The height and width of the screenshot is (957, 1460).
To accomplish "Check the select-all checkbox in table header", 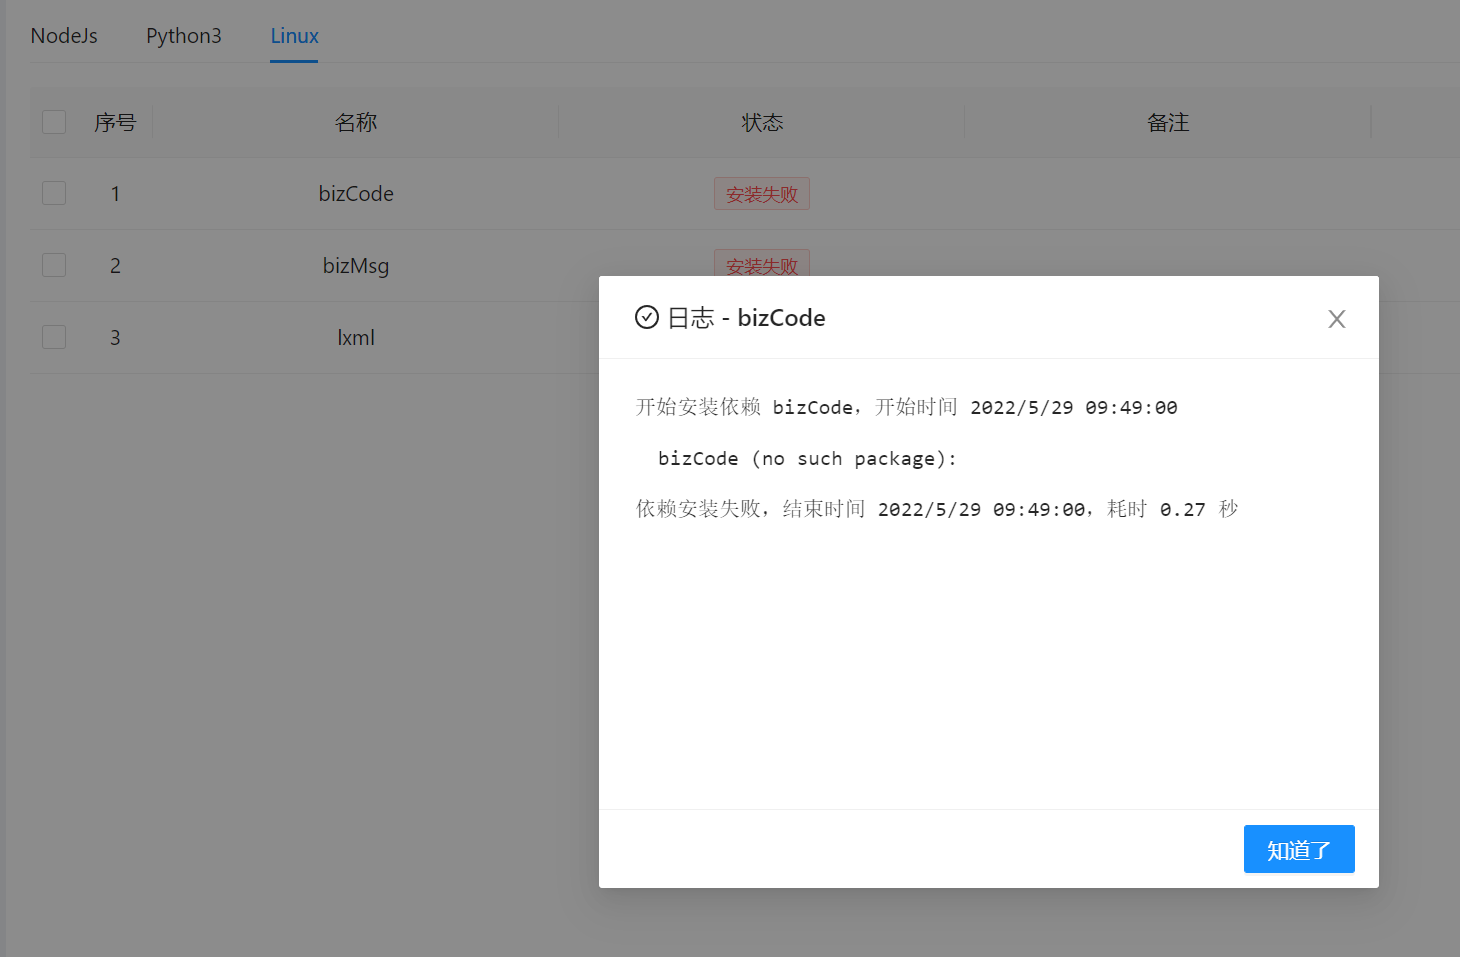I will click(53, 121).
